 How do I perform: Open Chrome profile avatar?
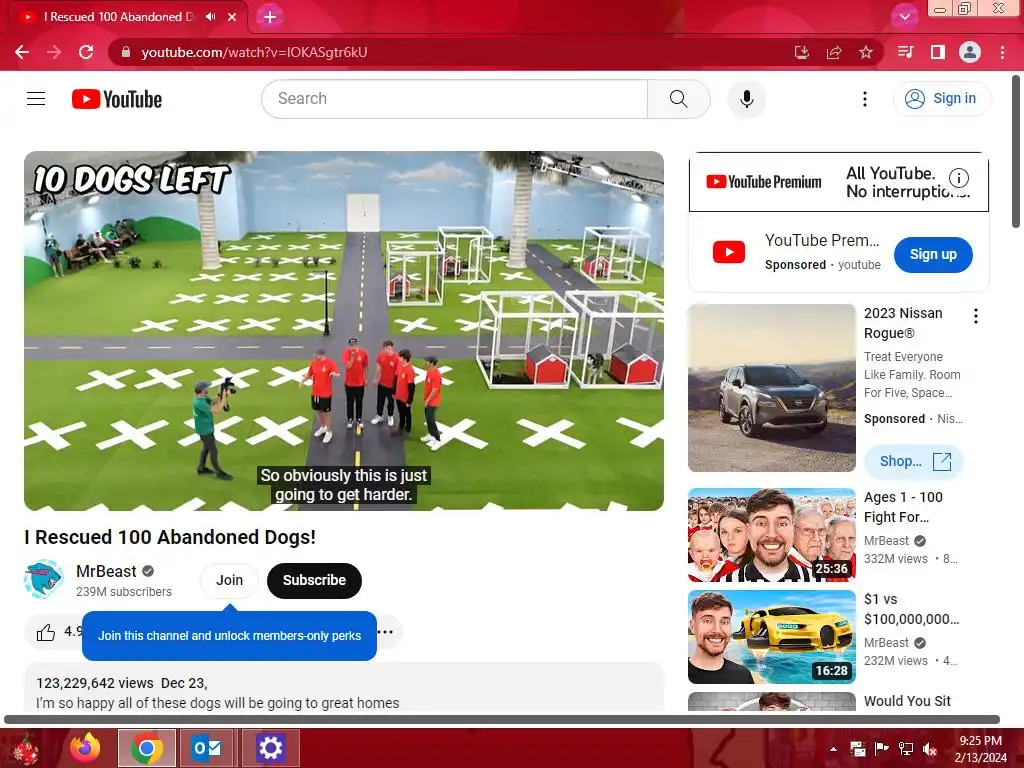970,52
